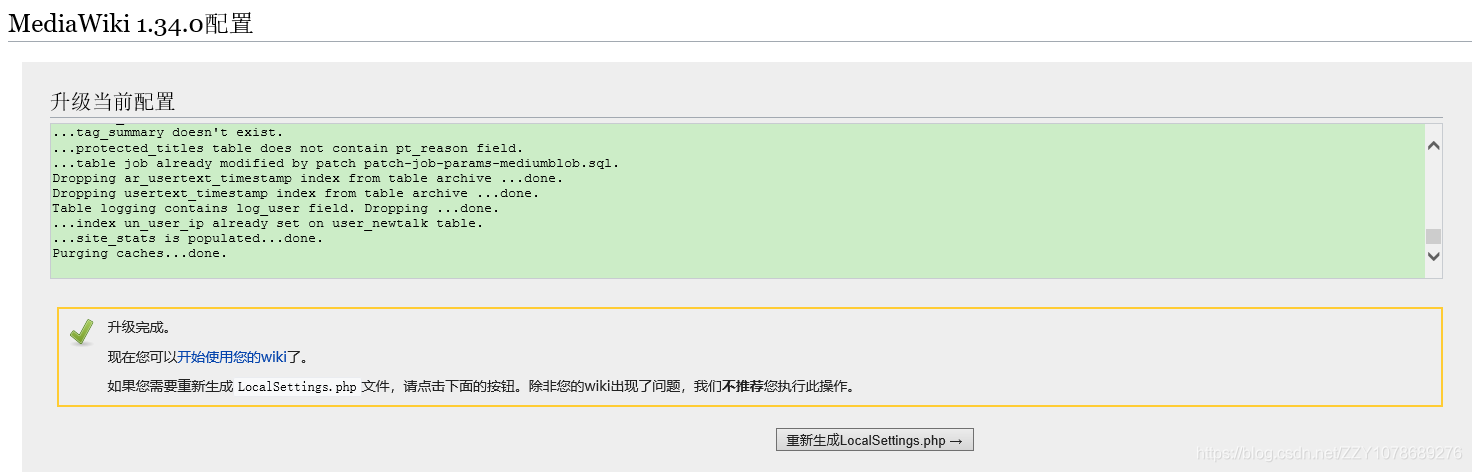Click the log scrollbar thumb
Image resolution: width=1472 pixels, height=472 pixels.
1433,236
